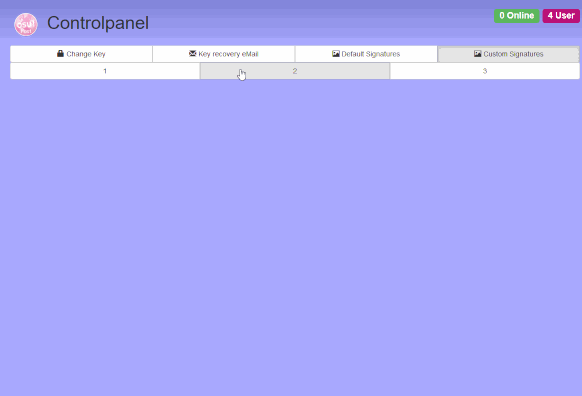Click the picture icon beside Default Signatures

point(336,54)
